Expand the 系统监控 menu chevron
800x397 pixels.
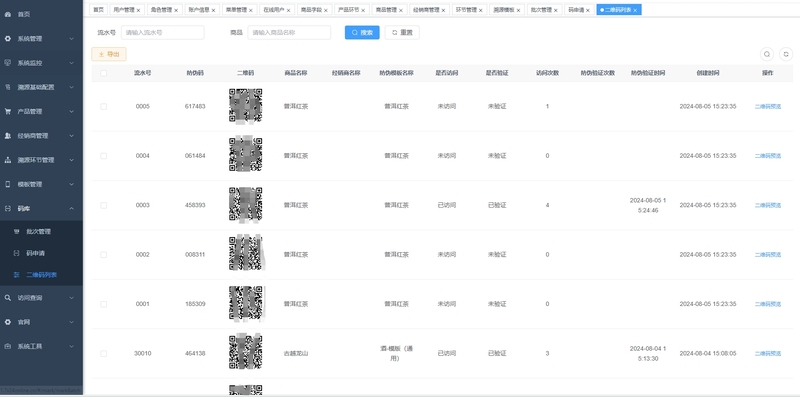(x=71, y=63)
